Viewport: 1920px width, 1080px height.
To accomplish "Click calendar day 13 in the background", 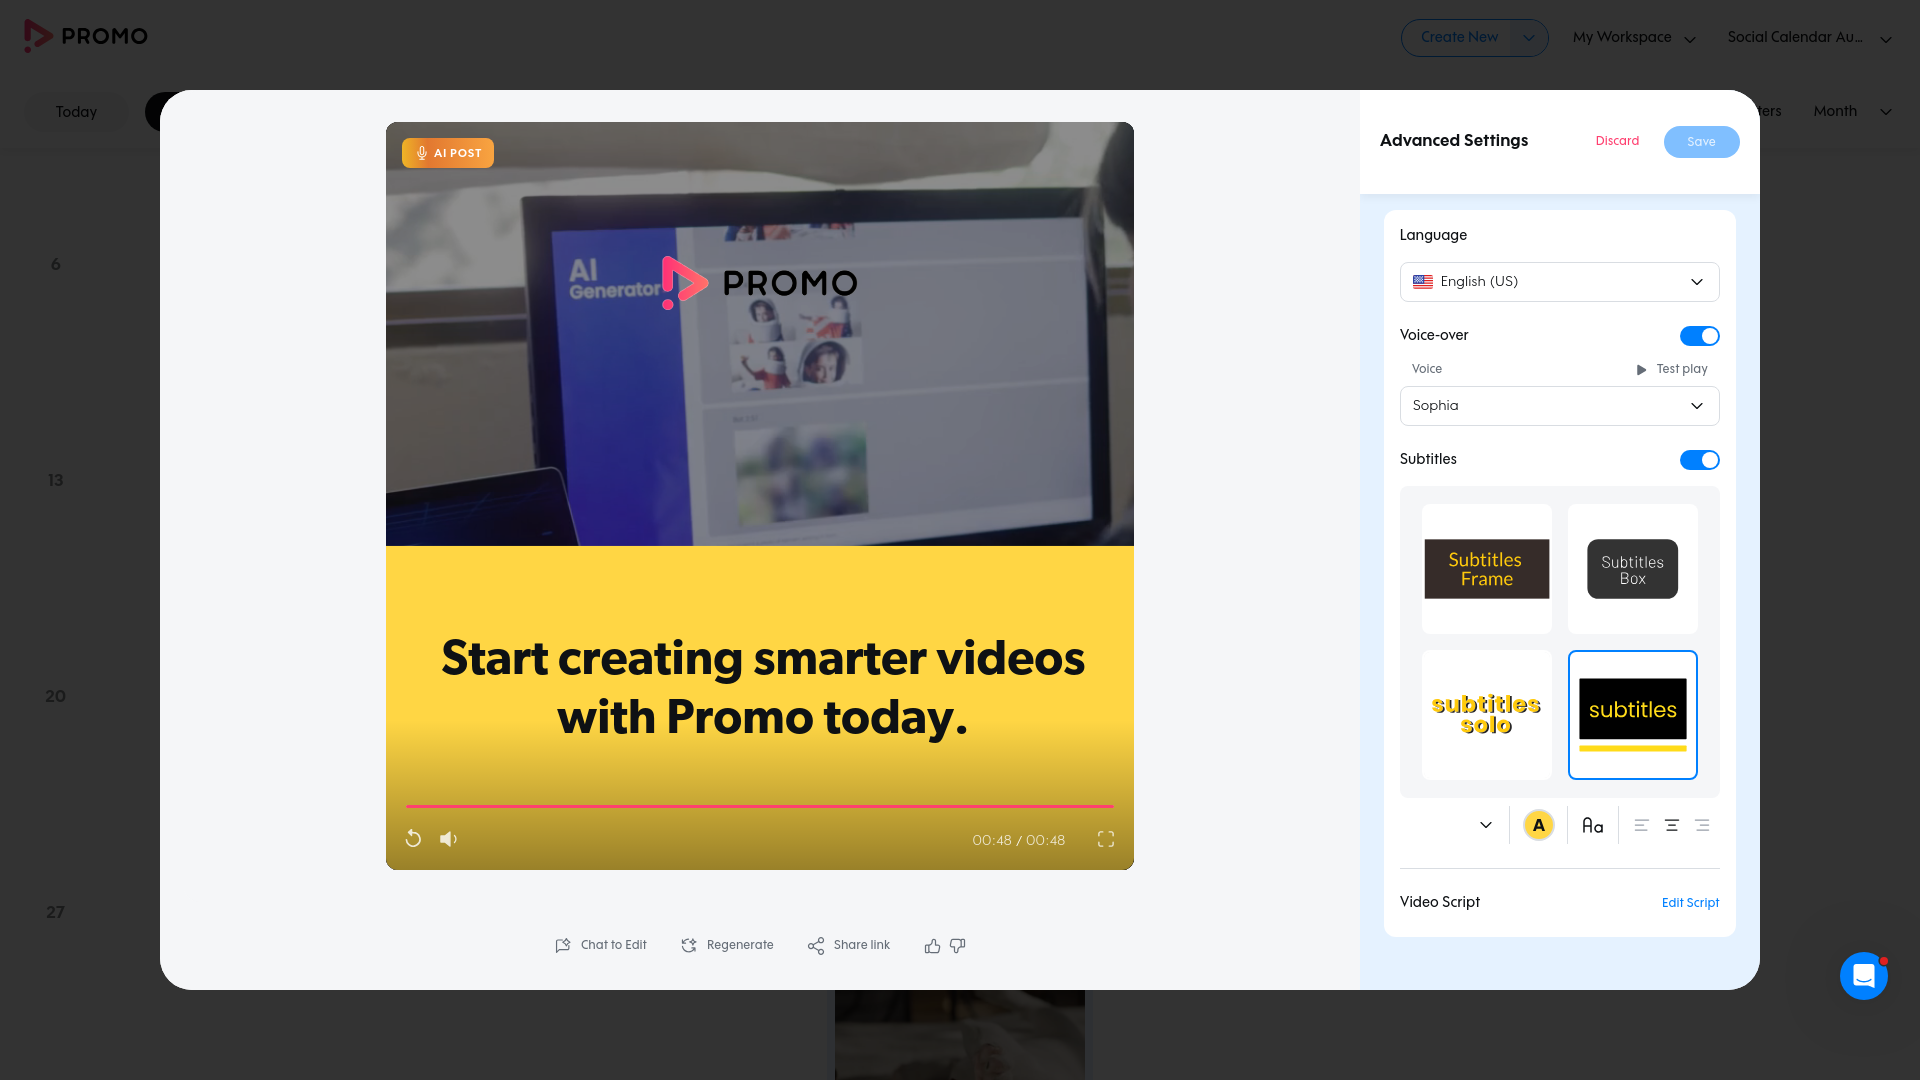I will [x=55, y=480].
